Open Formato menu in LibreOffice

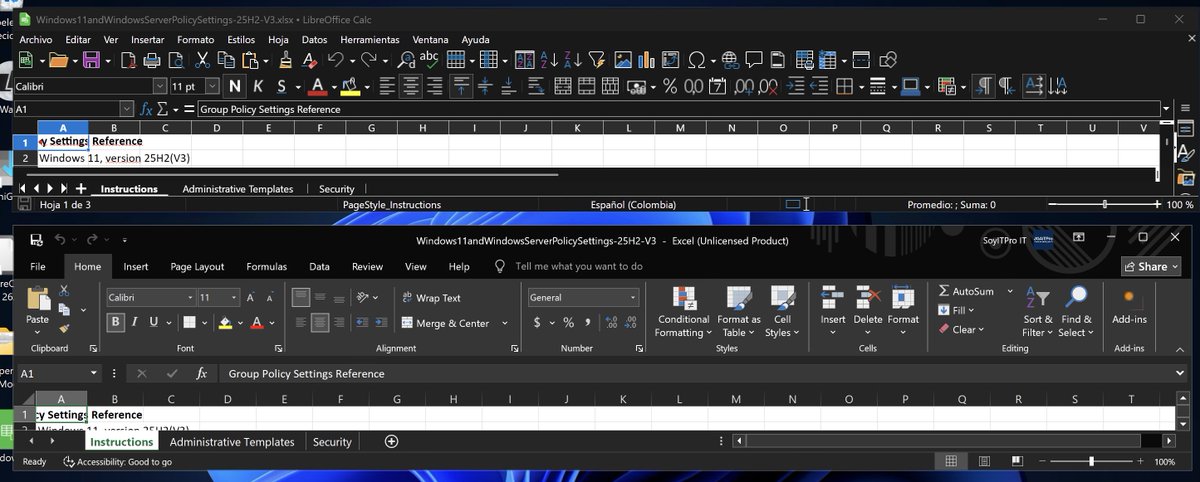pyautogui.click(x=195, y=39)
